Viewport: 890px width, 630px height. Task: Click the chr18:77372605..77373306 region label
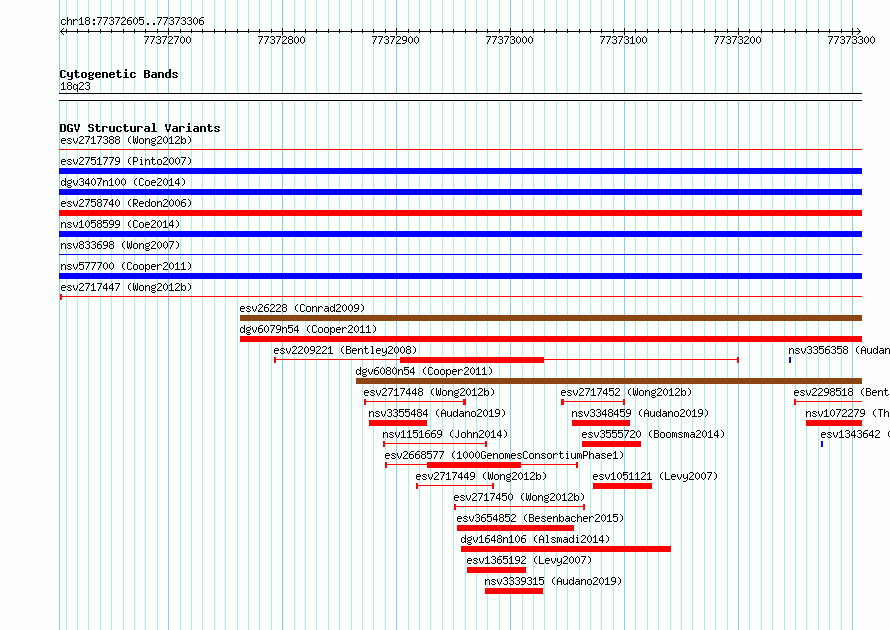pos(132,21)
